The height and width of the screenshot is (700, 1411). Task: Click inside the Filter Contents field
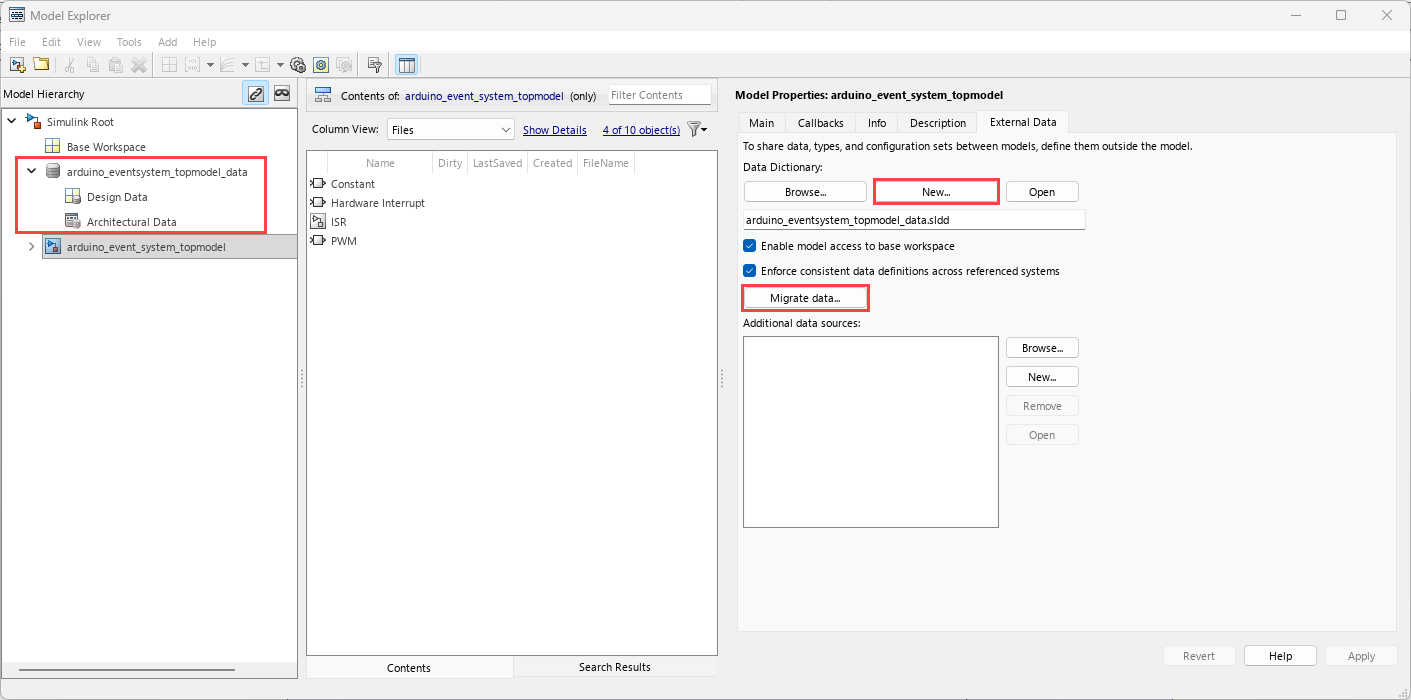point(659,94)
